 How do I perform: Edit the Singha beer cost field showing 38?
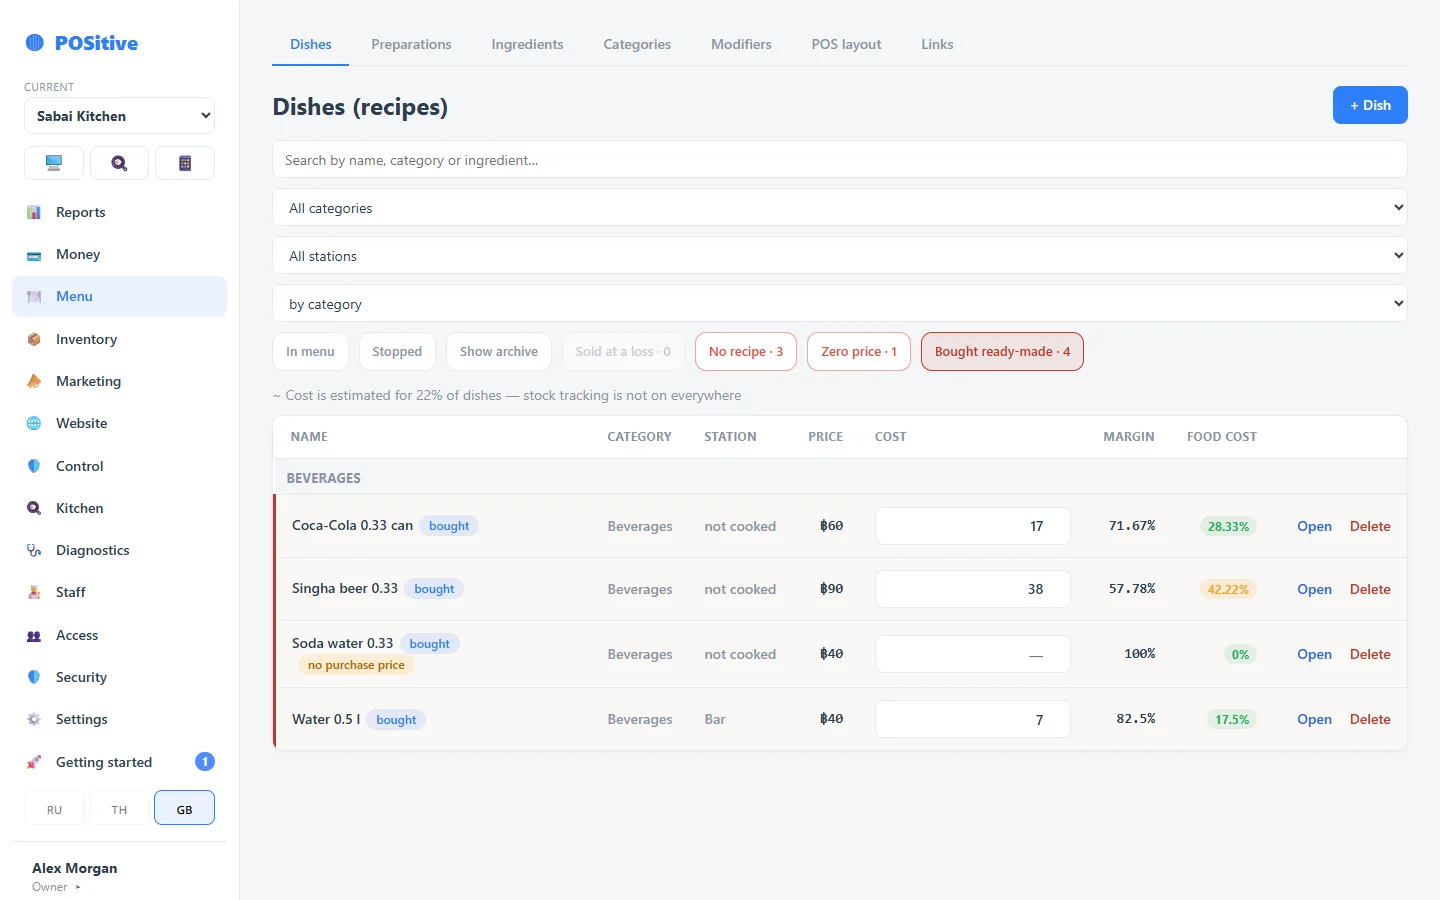pos(973,589)
